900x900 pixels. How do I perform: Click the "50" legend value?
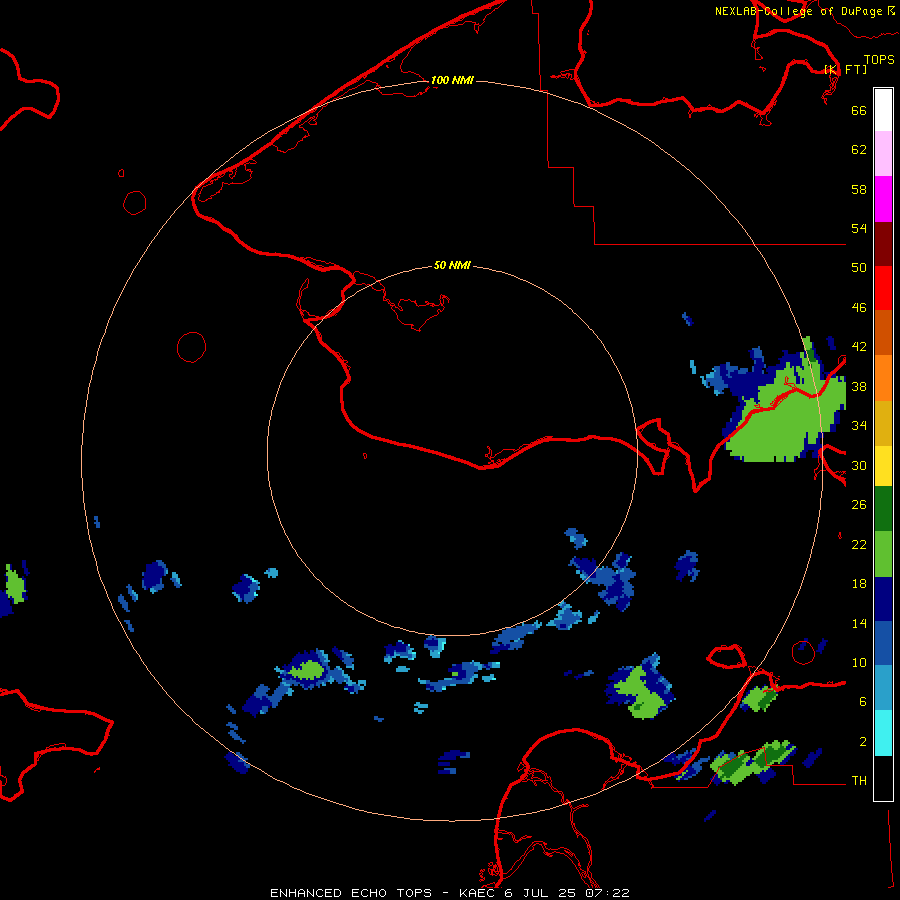point(859,268)
